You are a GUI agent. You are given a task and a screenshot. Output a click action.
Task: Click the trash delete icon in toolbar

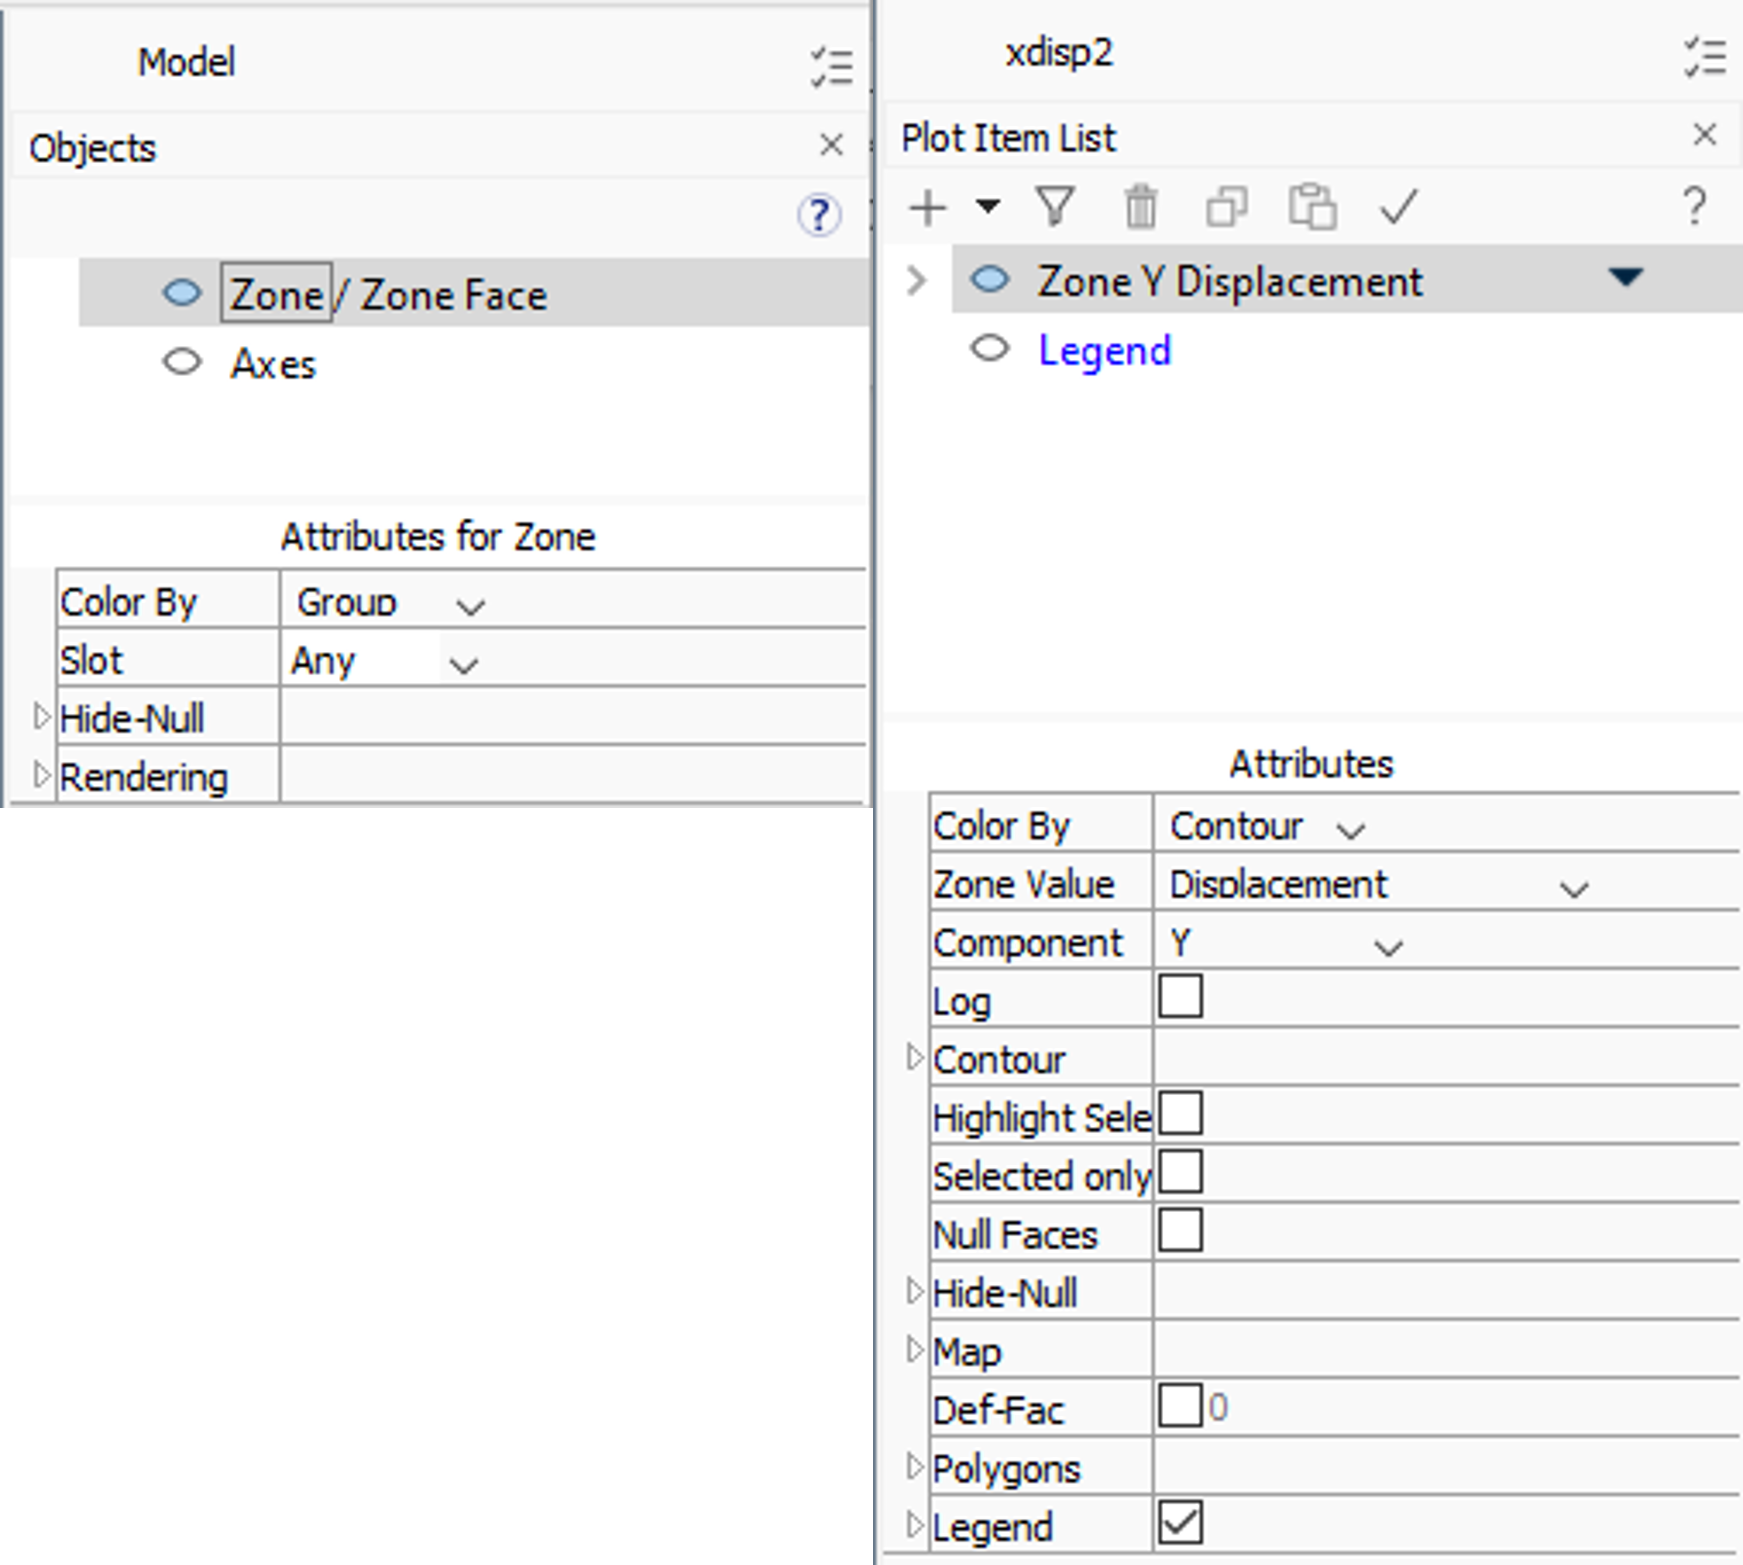coord(1140,208)
